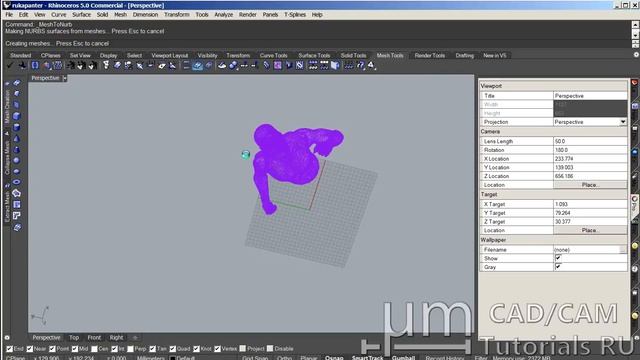Click the blue brackets icon in toolbar

coord(35,65)
